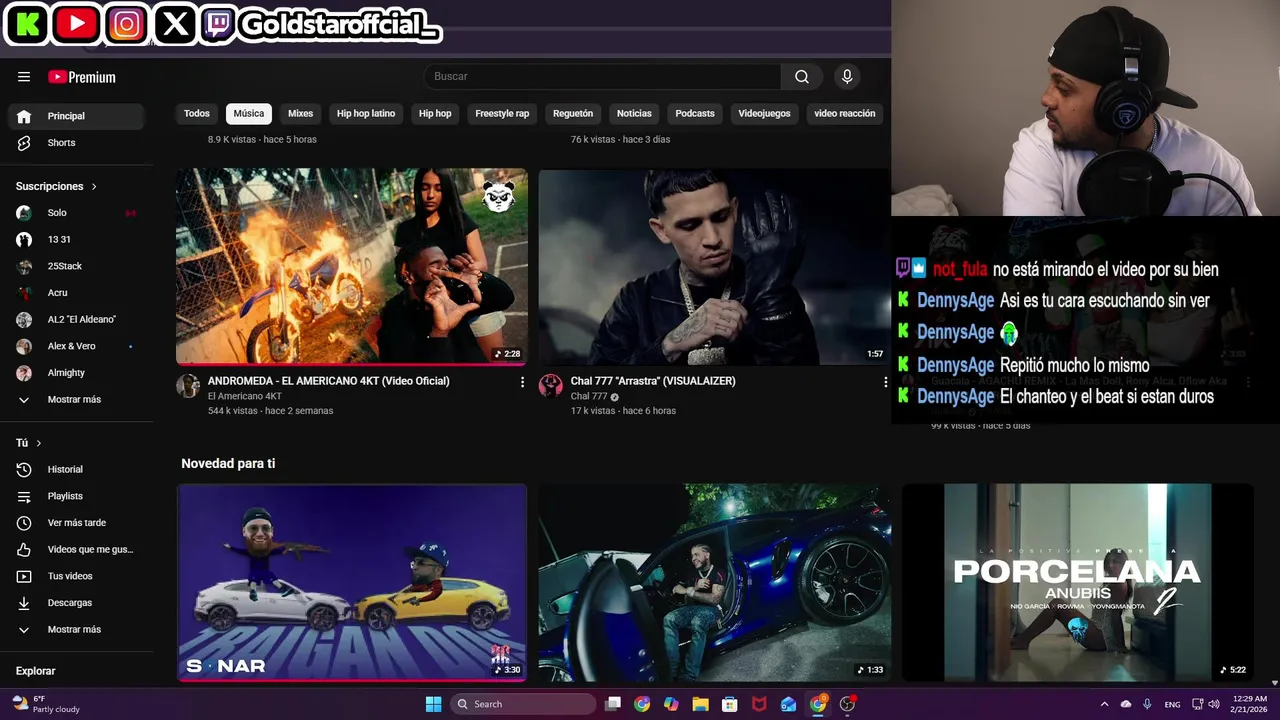Select the Hip hop chip
The height and width of the screenshot is (720, 1280).
pos(435,114)
